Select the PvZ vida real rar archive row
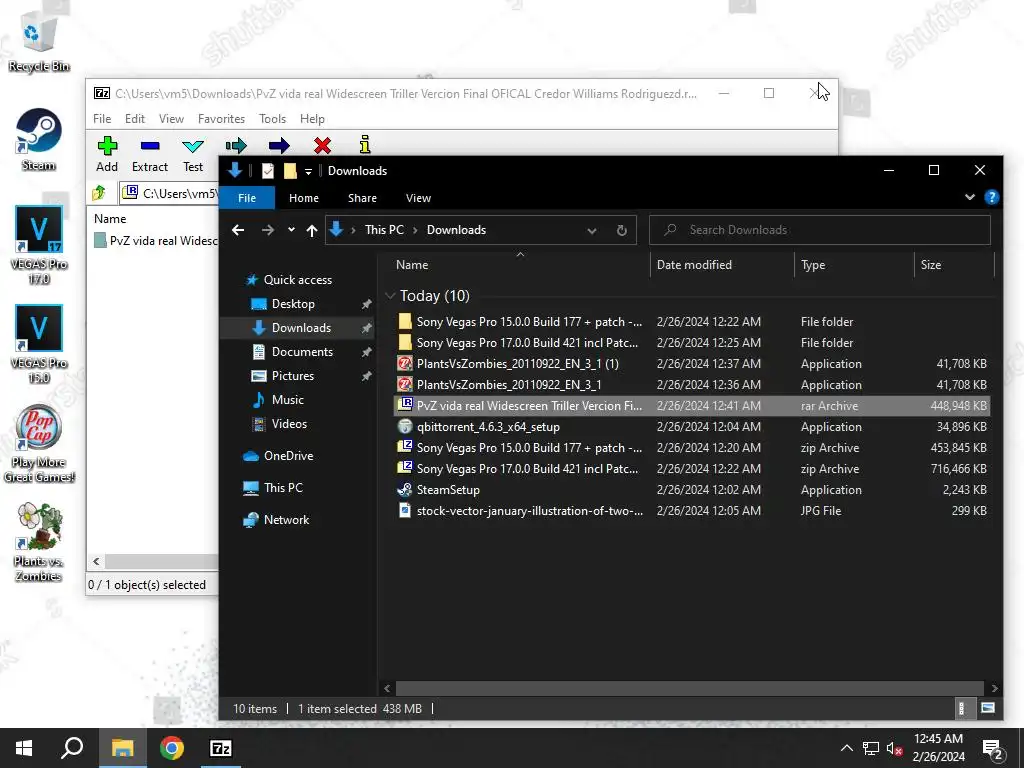 click(691, 406)
